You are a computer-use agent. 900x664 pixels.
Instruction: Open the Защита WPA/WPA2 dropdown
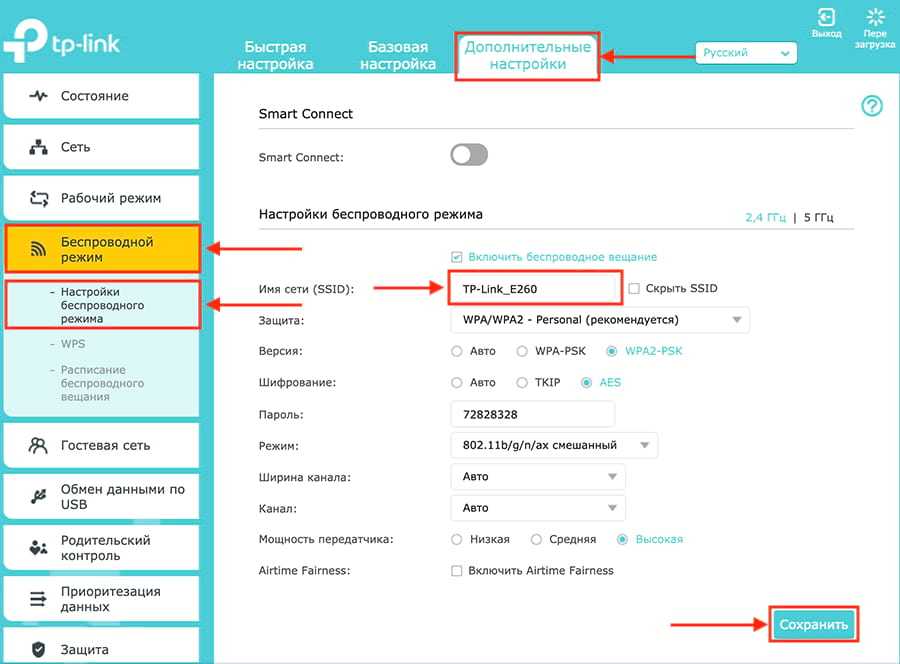[x=599, y=320]
